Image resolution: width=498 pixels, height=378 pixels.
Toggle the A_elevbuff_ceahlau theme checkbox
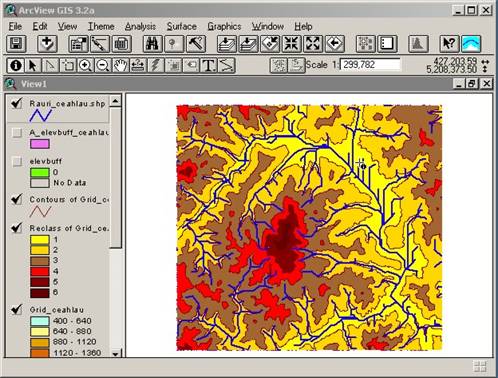click(17, 133)
